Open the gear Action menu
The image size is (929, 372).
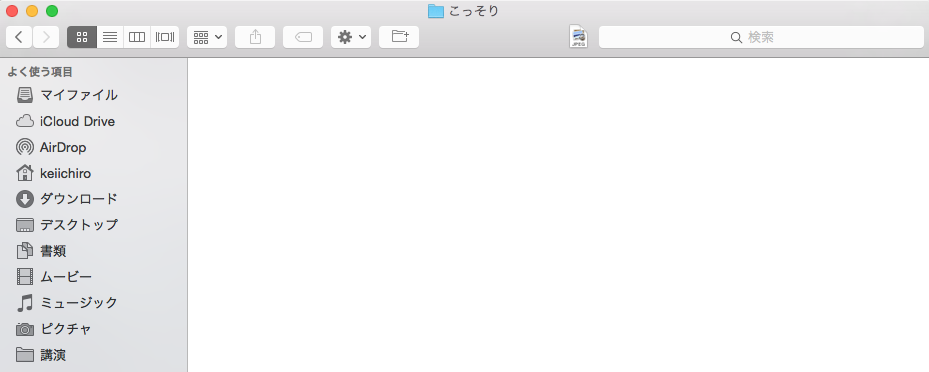point(351,37)
